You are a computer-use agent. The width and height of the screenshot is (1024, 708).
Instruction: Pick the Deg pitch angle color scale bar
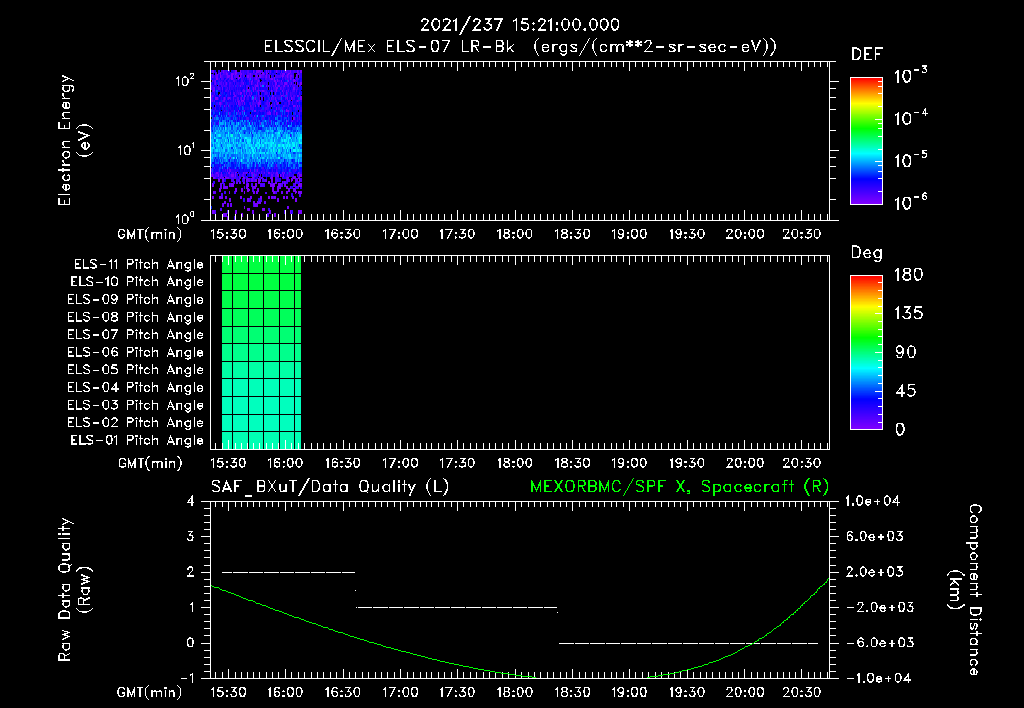tap(867, 353)
